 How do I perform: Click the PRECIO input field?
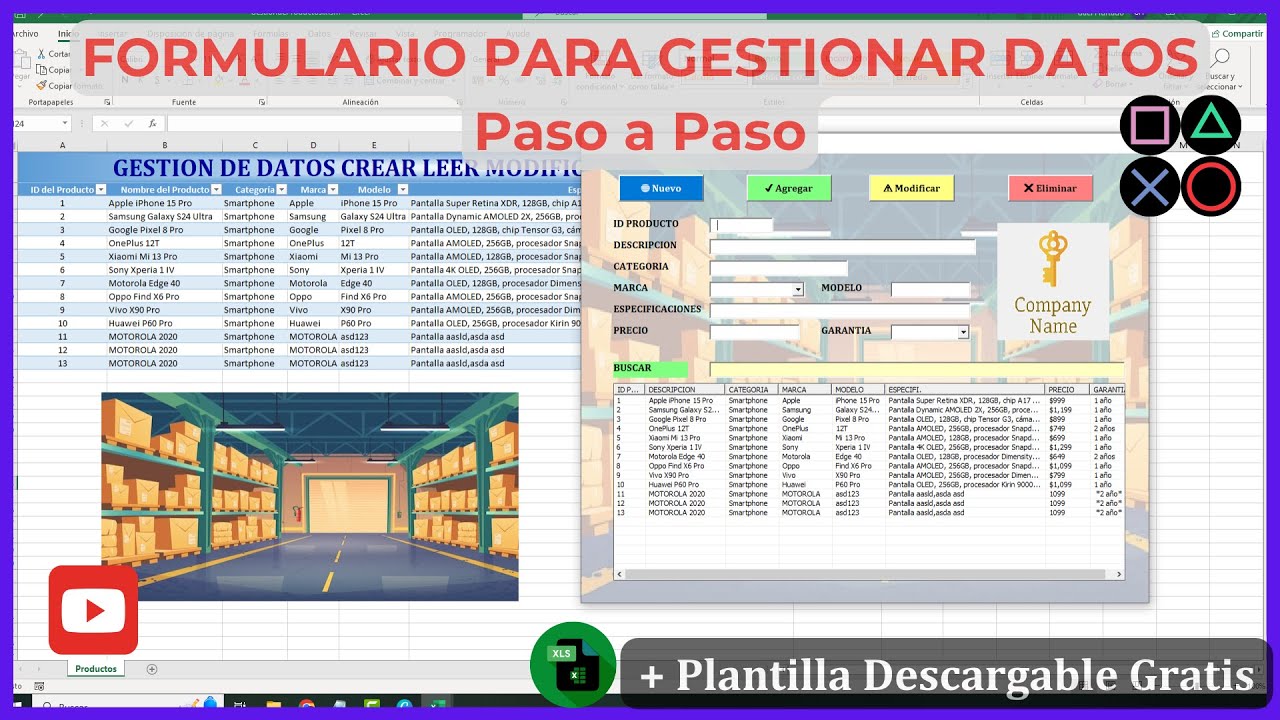click(x=755, y=332)
